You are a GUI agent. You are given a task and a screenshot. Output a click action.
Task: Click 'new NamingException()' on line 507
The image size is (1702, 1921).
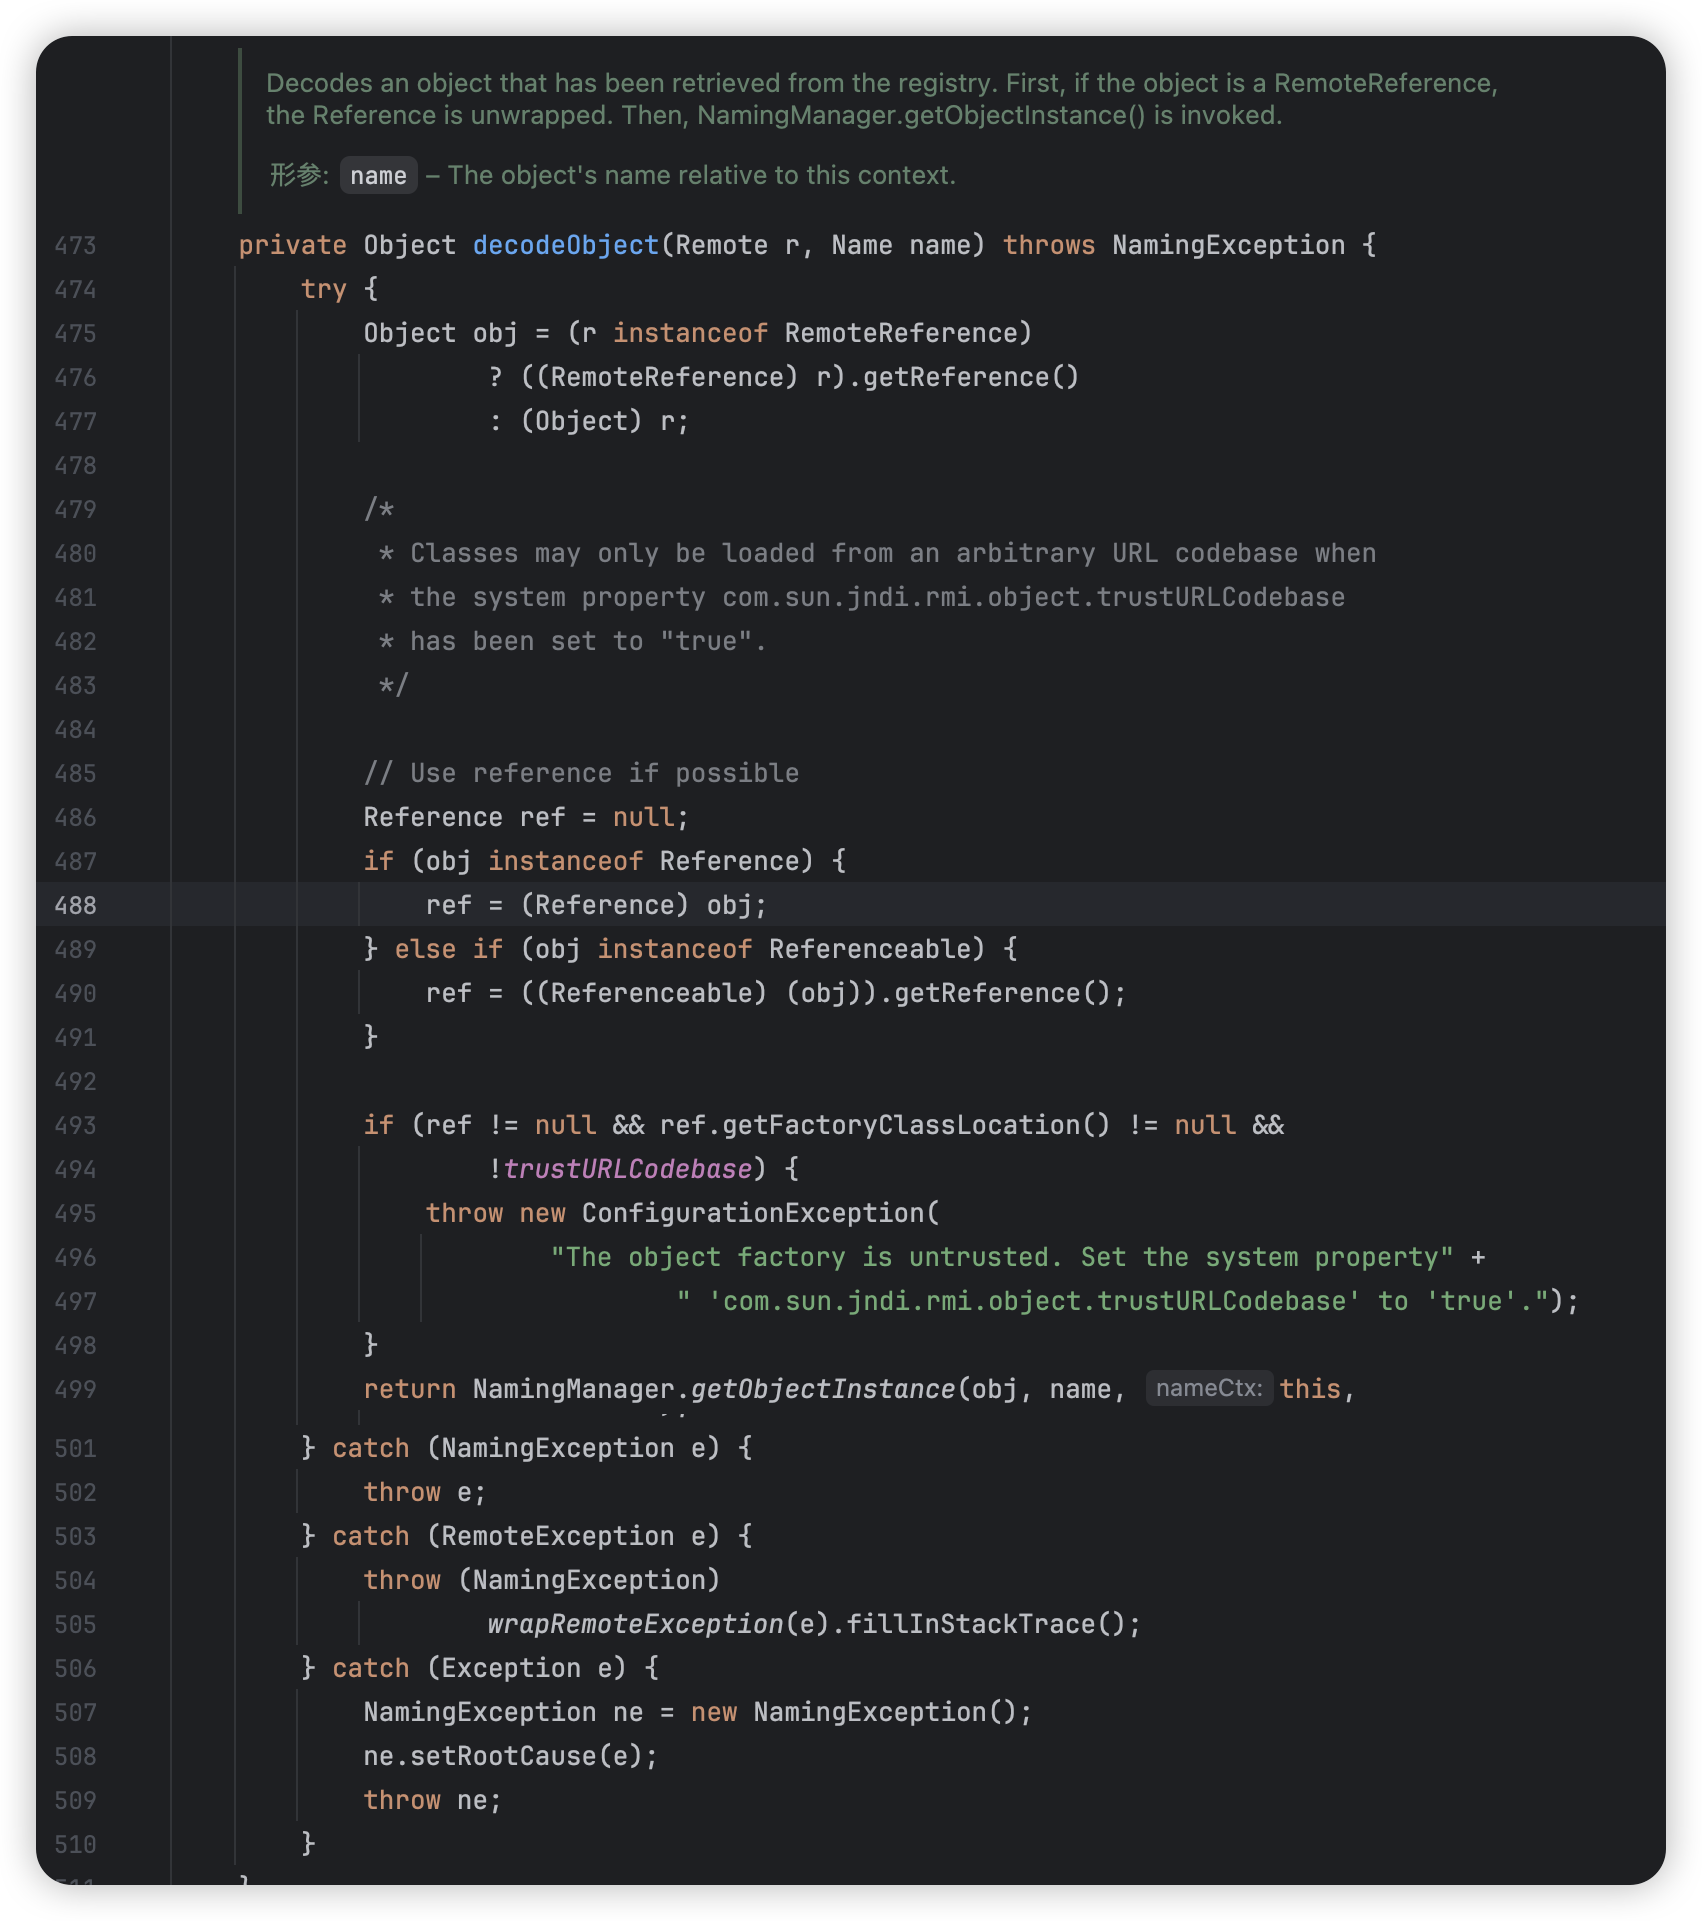853,1712
